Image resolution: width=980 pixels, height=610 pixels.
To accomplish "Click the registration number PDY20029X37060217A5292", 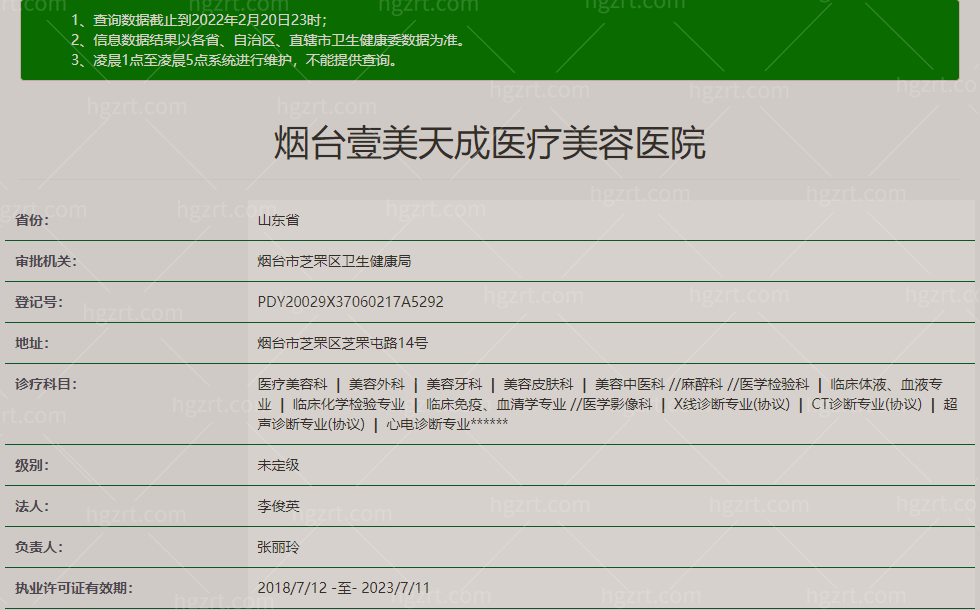I will click(351, 302).
